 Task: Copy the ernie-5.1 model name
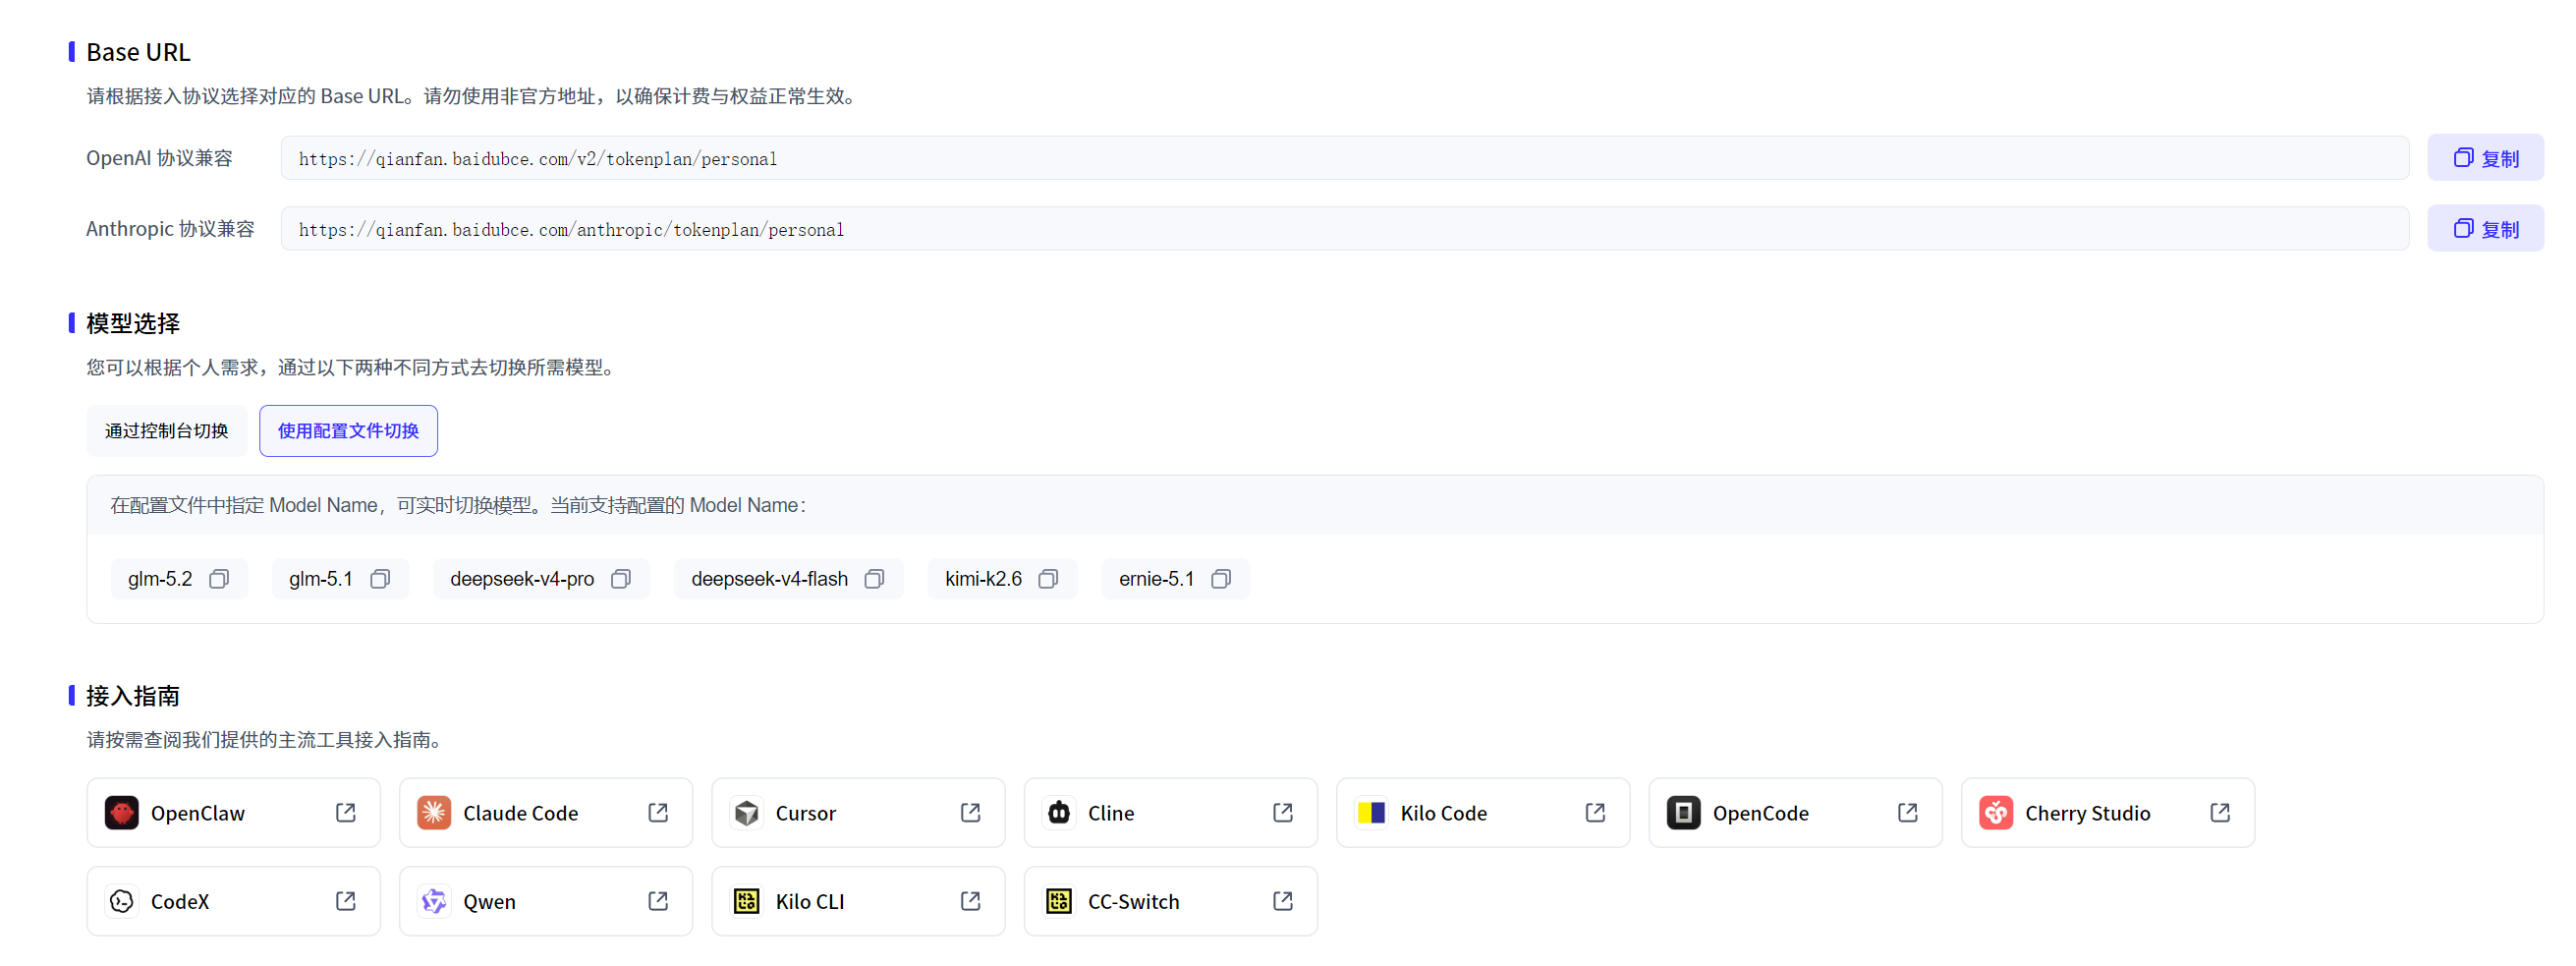tap(1221, 579)
